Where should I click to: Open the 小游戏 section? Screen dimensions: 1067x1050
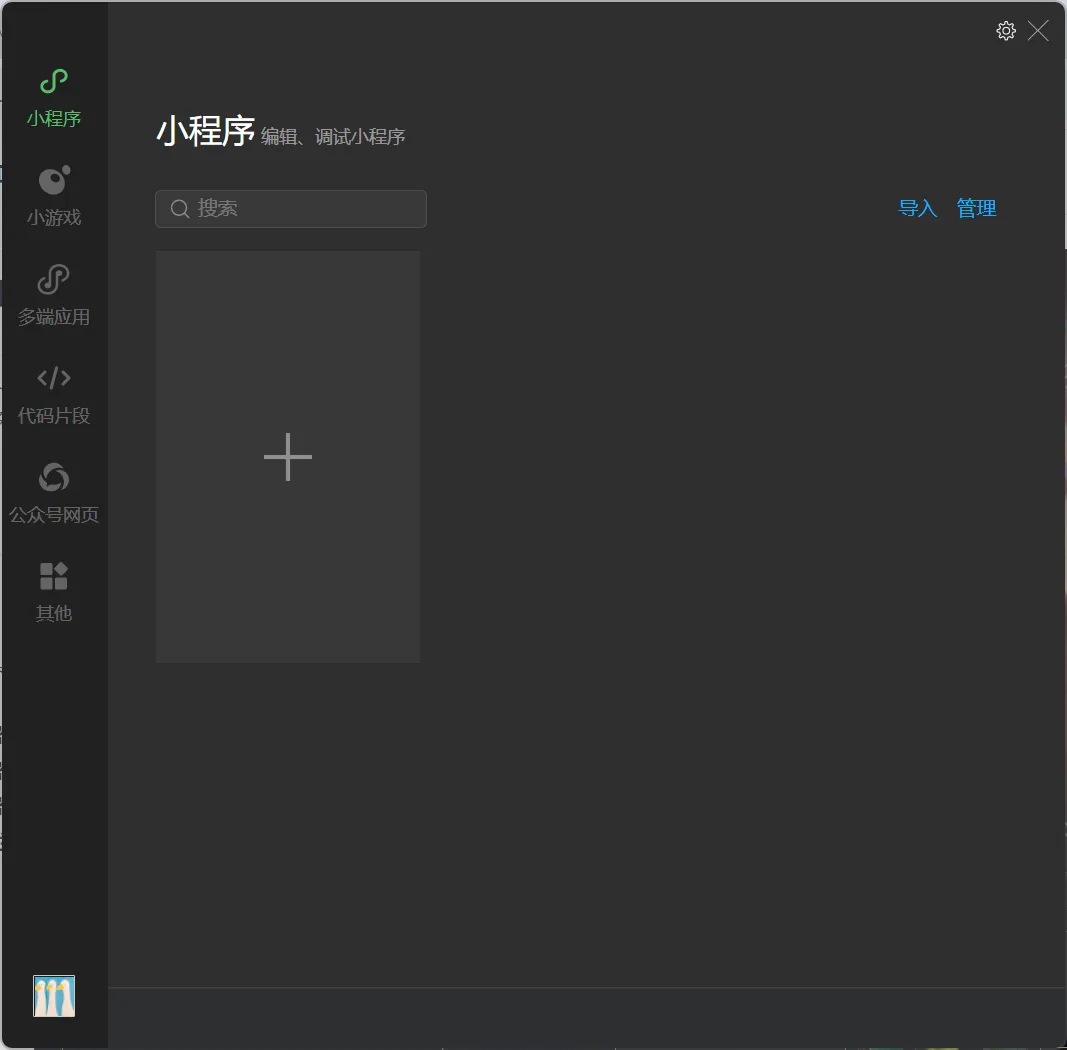click(54, 197)
